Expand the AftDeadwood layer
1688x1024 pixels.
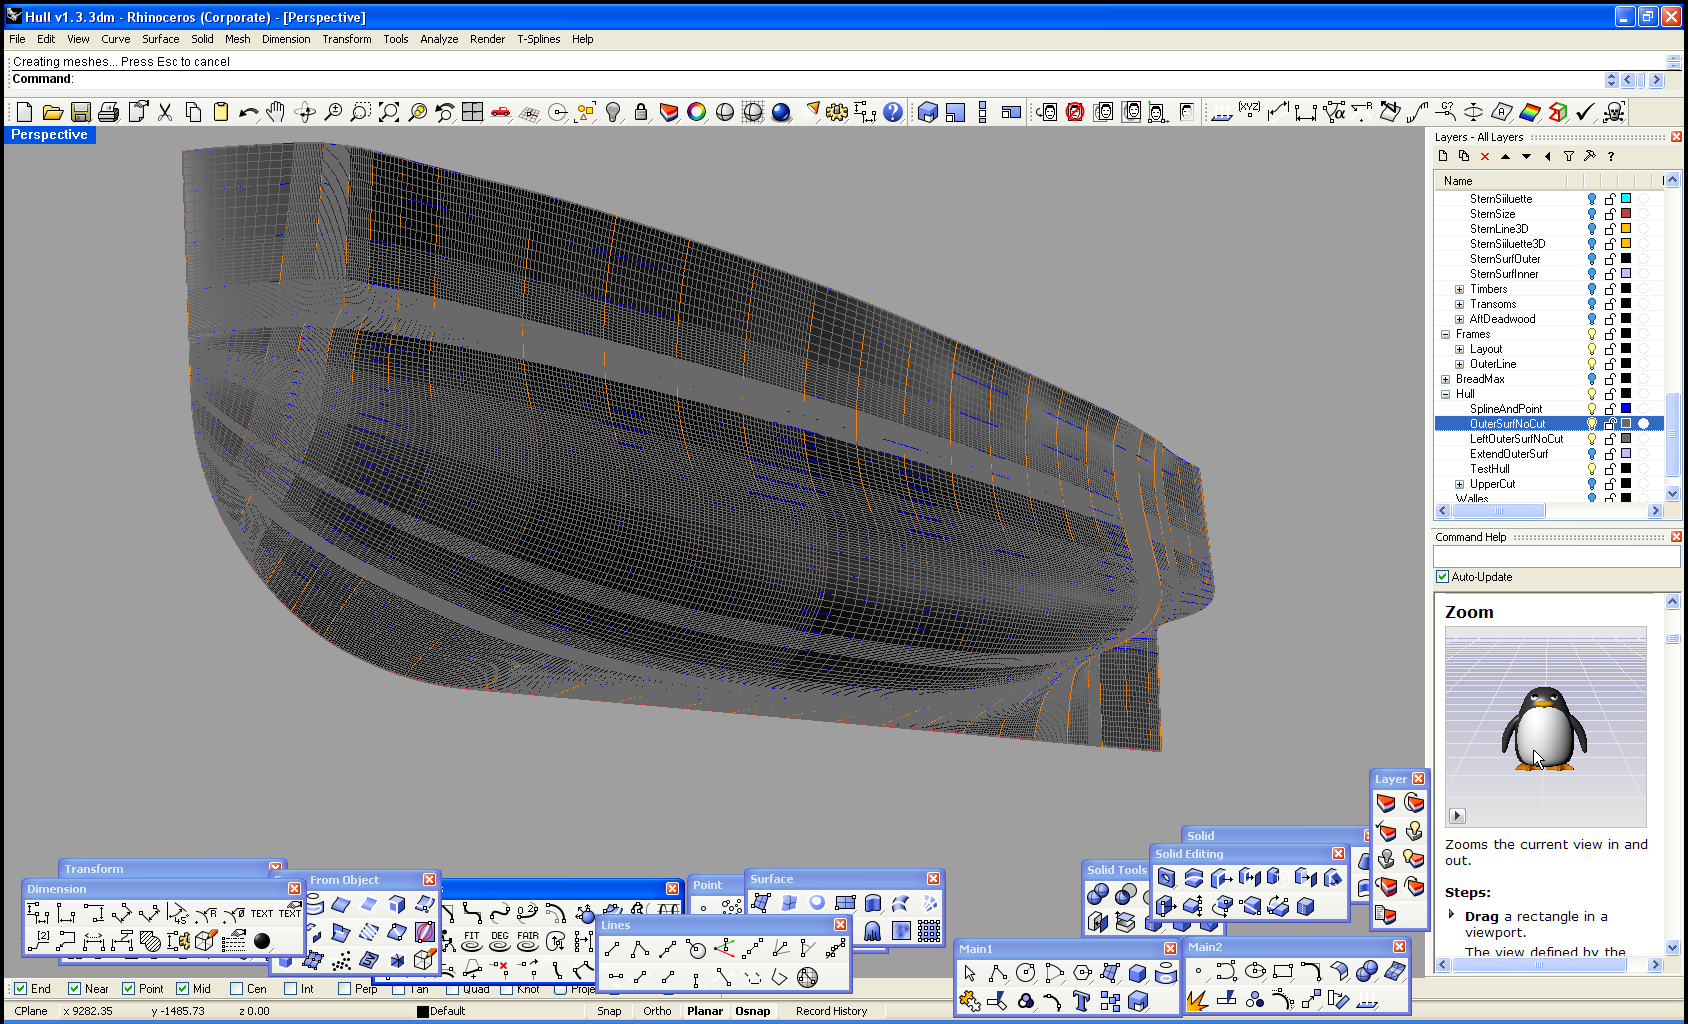click(1459, 319)
